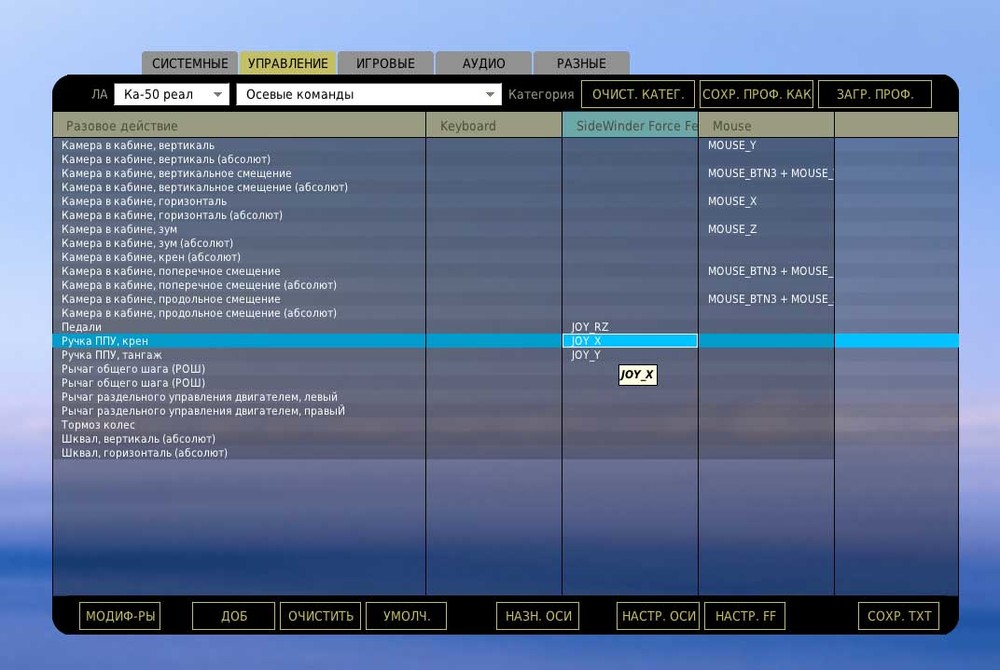Open the МОДИФ-РЫ modifiers button
Screen dimensions: 1000x670
tap(120, 616)
